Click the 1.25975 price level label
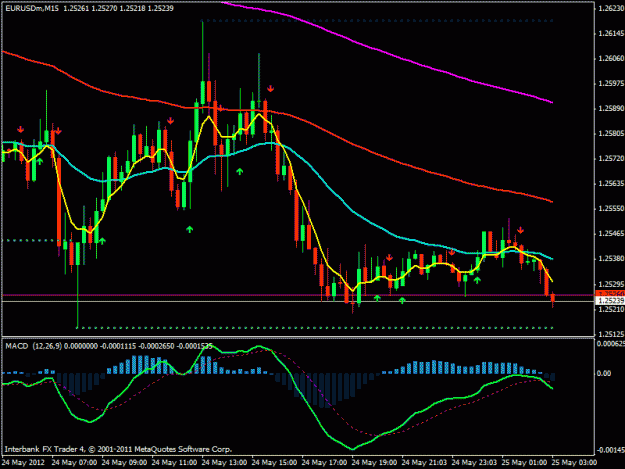This screenshot has width=625, height=469. (611, 83)
